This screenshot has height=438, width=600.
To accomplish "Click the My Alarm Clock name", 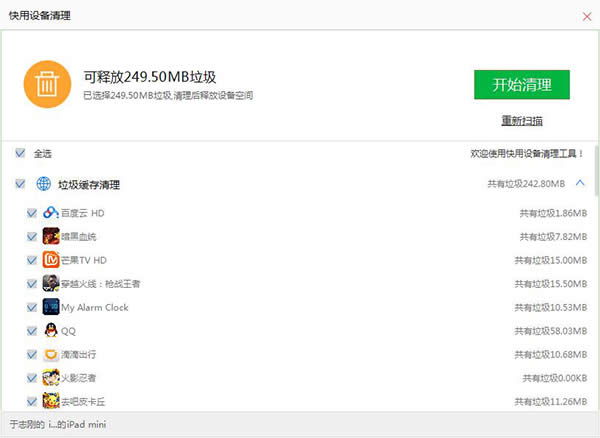I will (x=95, y=308).
